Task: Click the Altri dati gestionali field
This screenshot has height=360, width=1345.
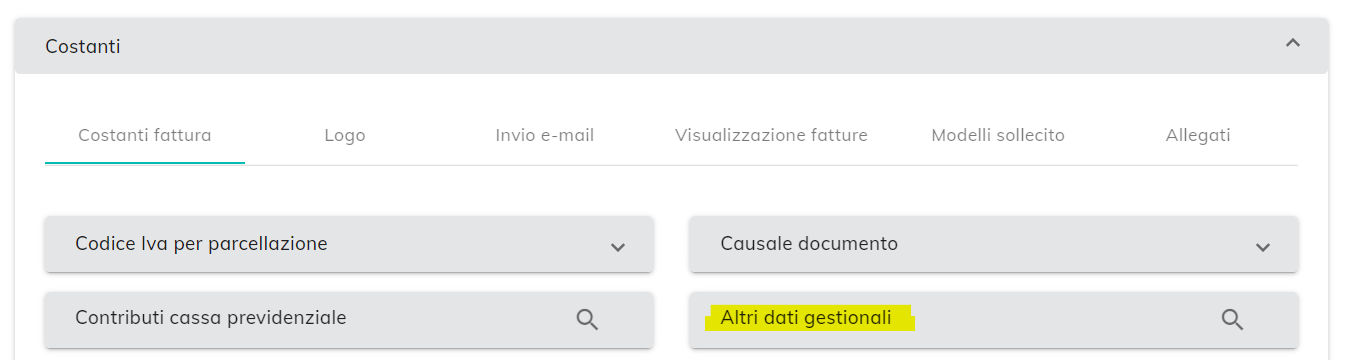Action: (x=994, y=320)
